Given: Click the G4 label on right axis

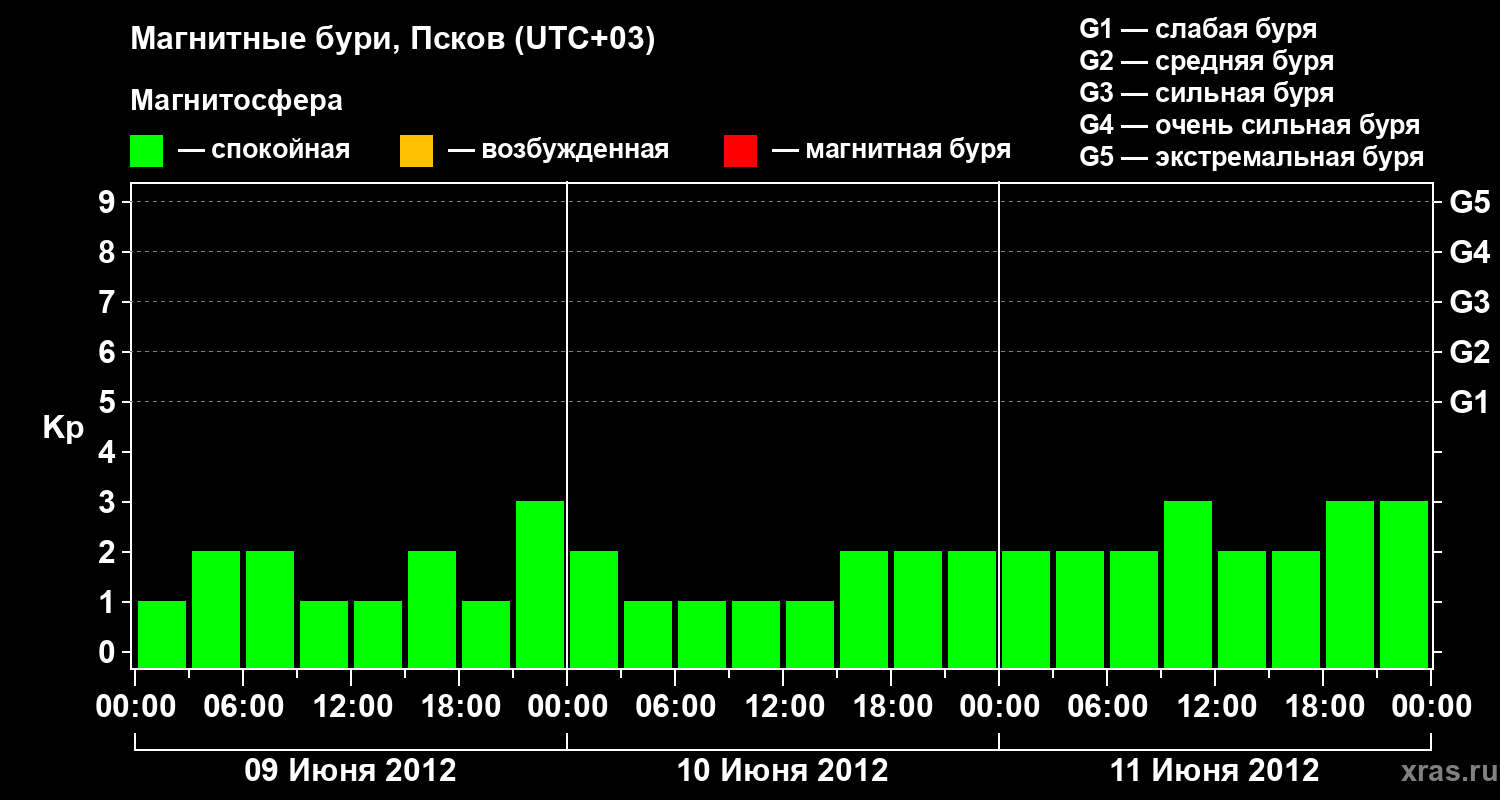Looking at the screenshot, I should (1470, 252).
